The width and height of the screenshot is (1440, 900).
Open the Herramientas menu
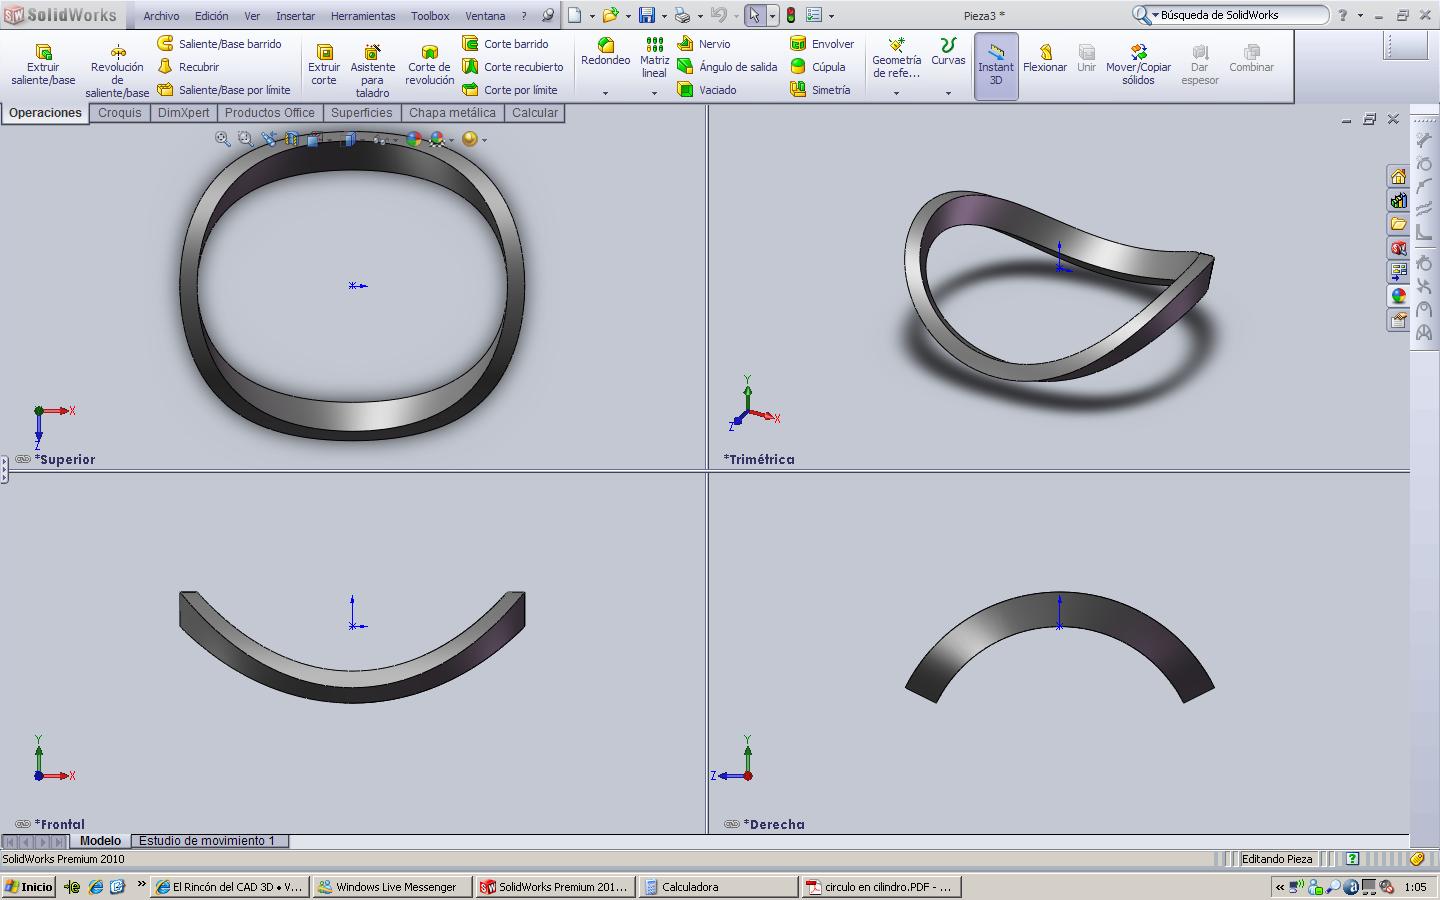pyautogui.click(x=363, y=16)
